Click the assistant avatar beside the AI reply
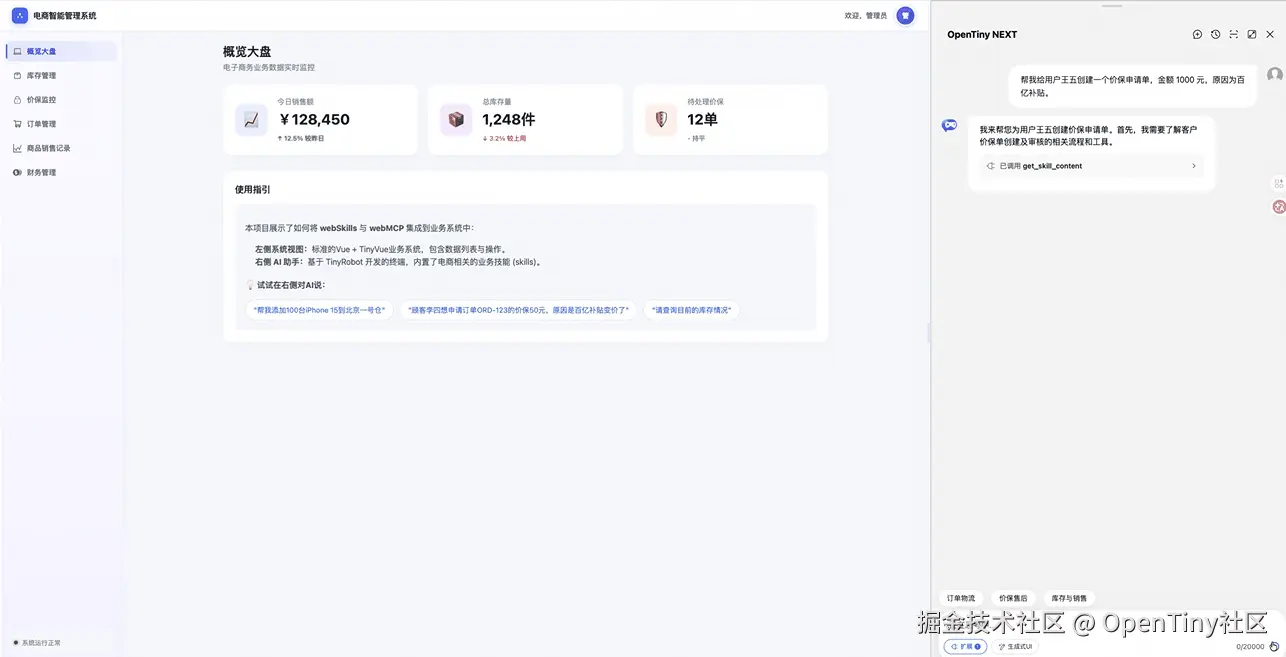The image size is (1286, 657). tap(948, 124)
